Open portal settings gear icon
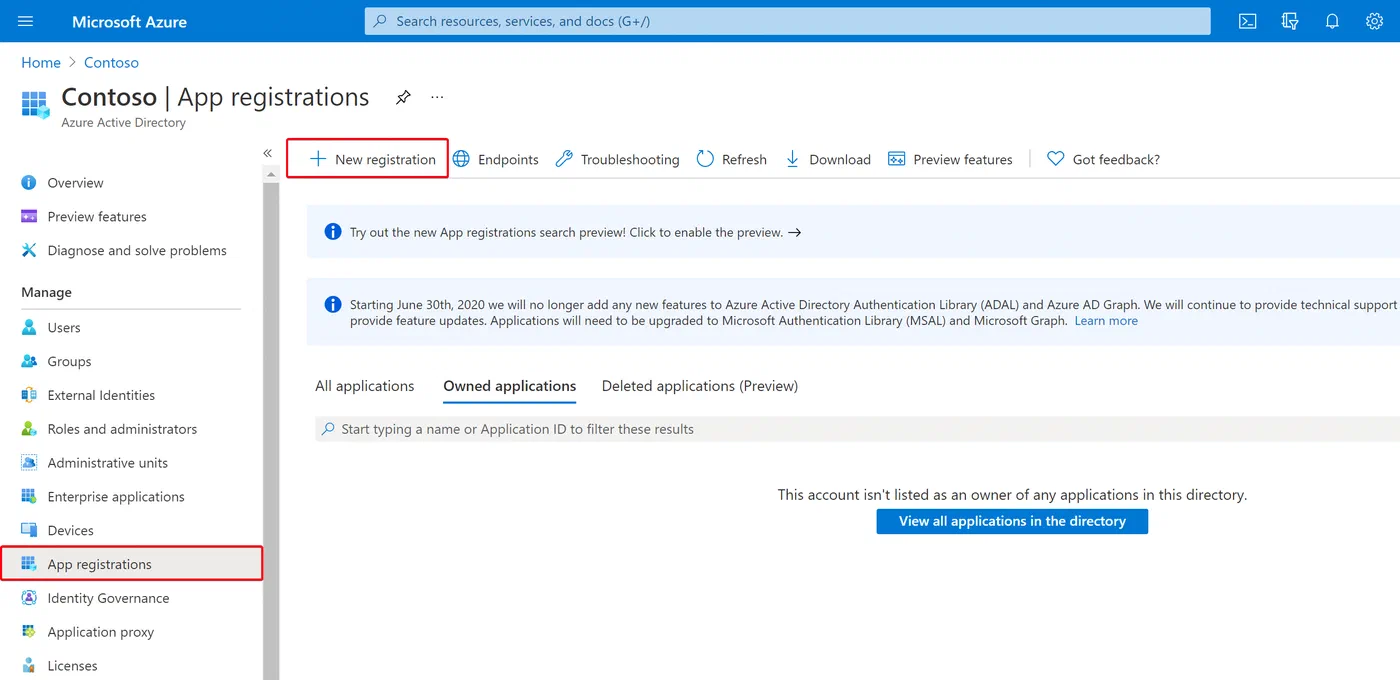Viewport: 1400px width, 680px height. (x=1374, y=21)
